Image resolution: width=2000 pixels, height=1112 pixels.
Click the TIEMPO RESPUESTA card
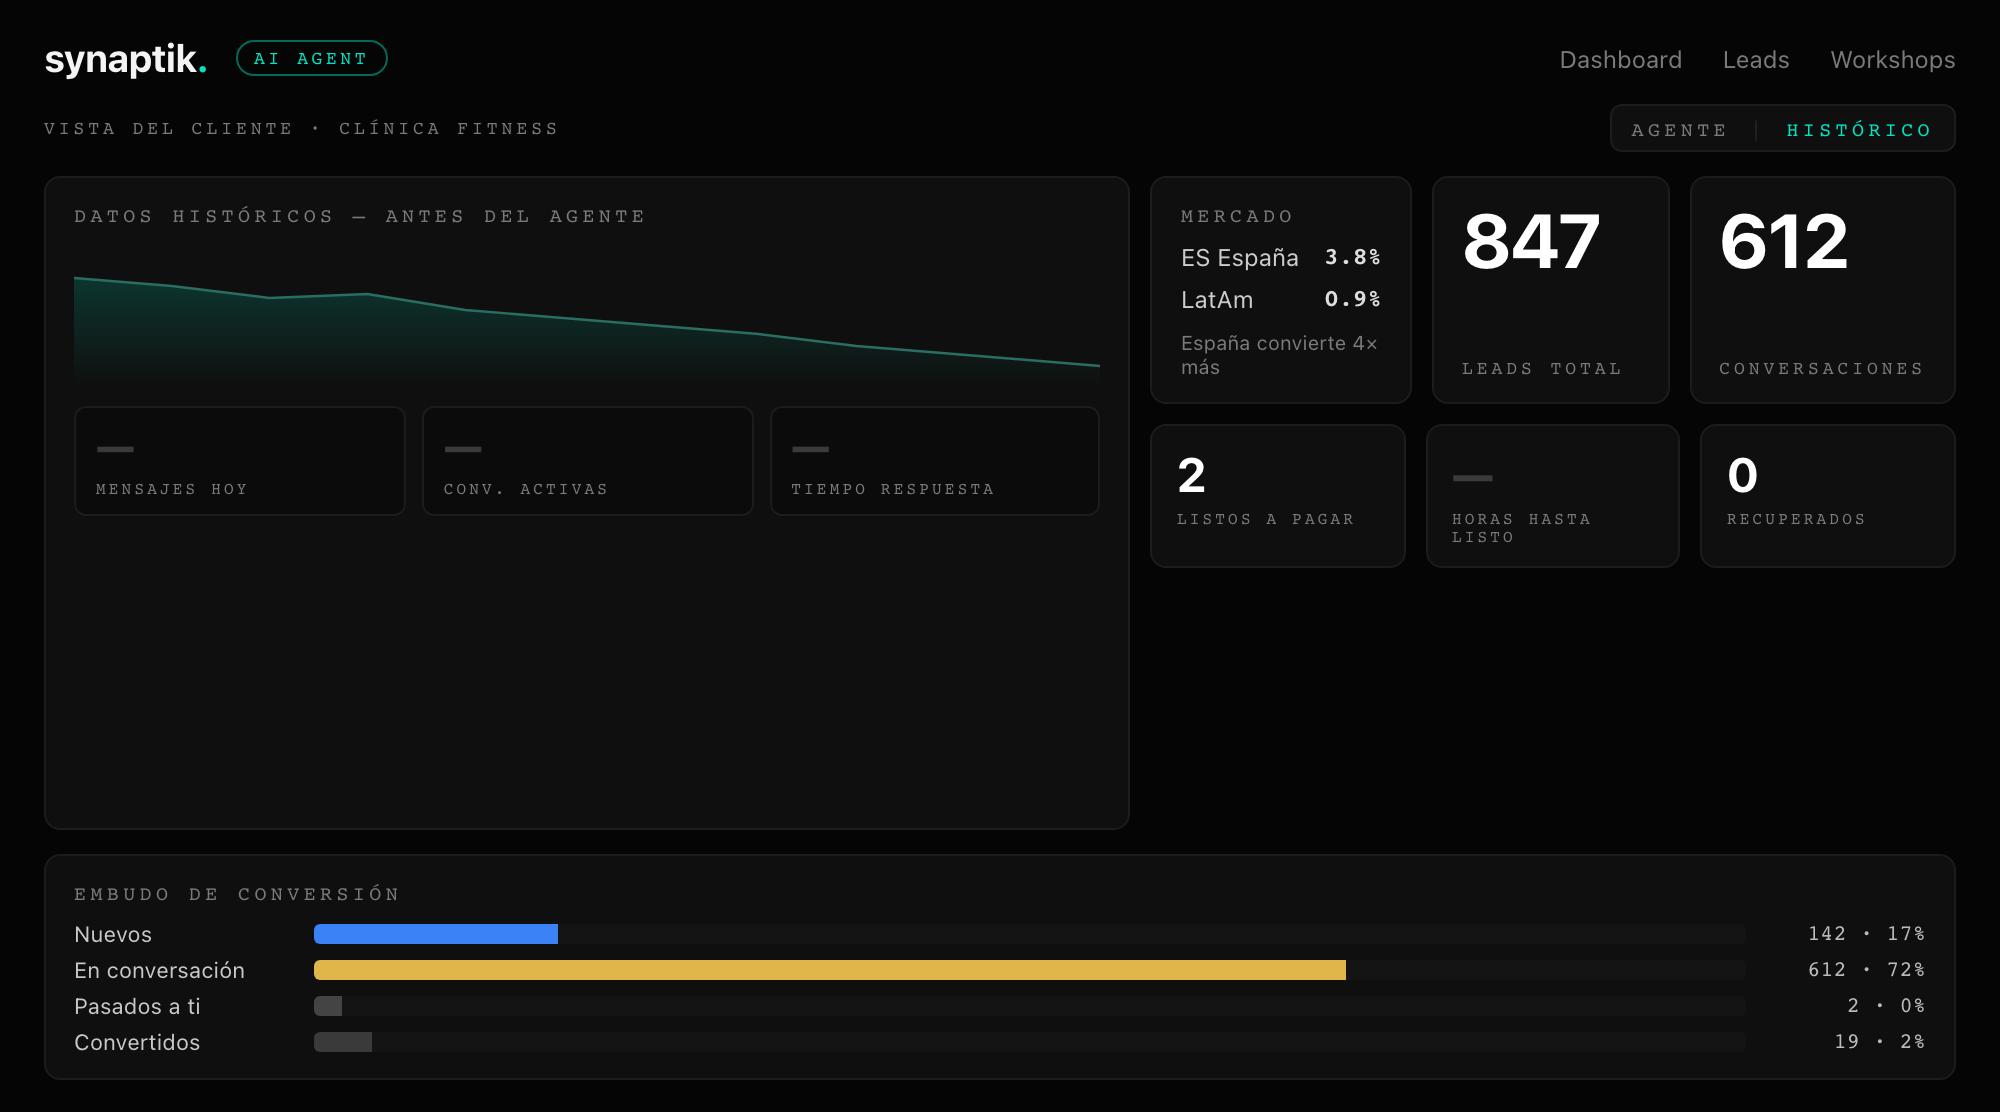935,461
